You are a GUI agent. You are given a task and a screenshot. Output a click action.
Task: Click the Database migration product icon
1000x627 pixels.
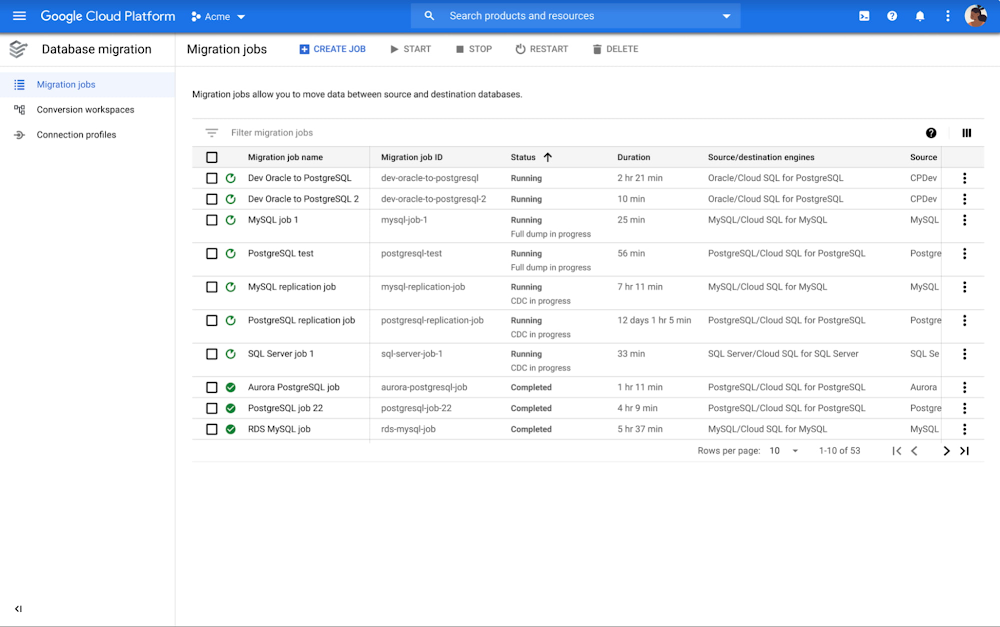point(18,49)
